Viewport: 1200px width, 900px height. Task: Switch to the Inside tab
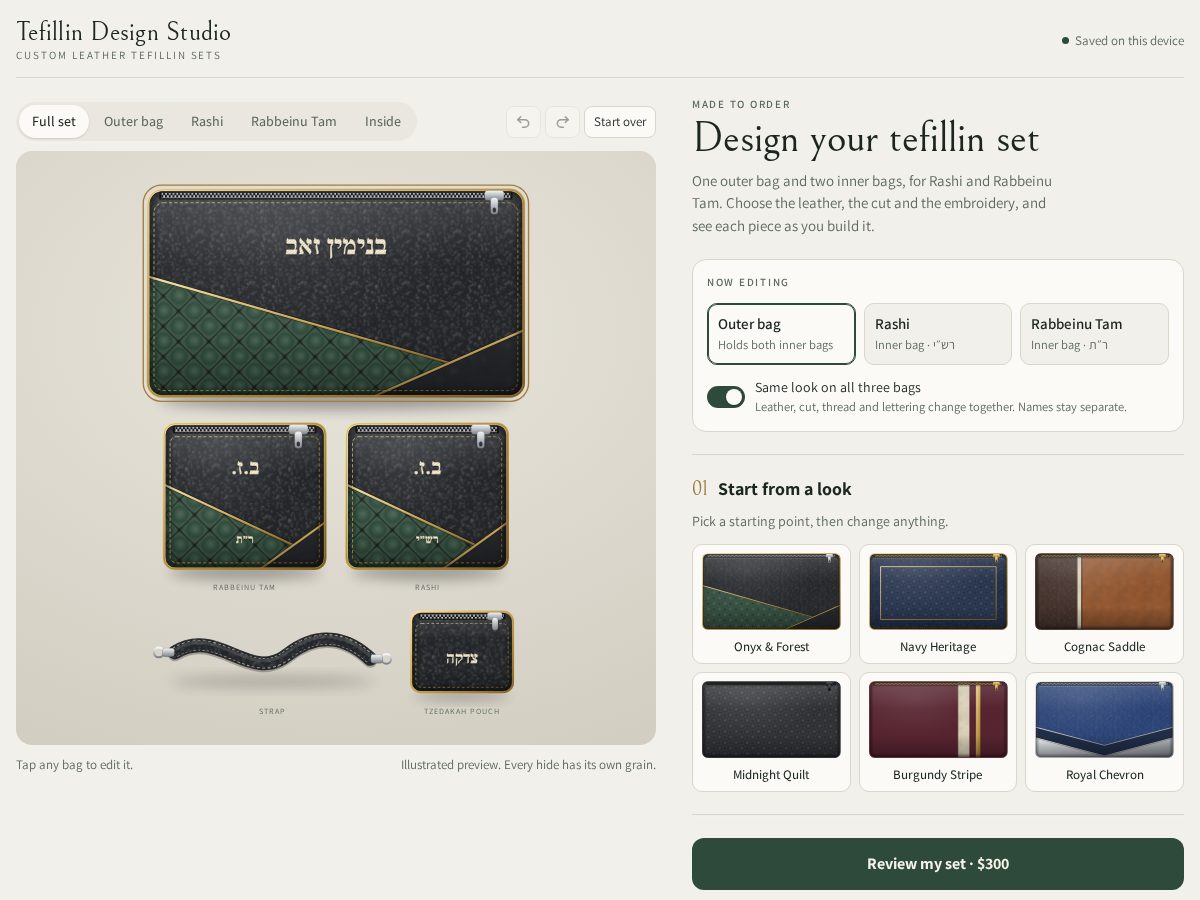point(383,122)
